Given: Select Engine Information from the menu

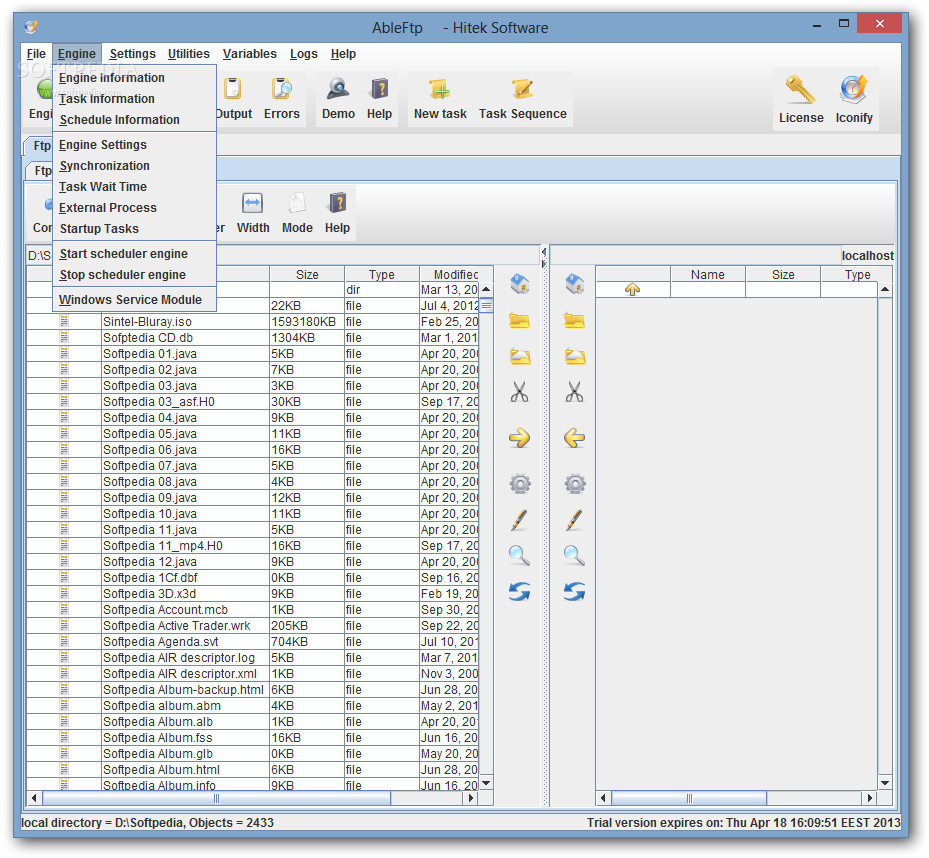Looking at the screenshot, I should coord(134,78).
